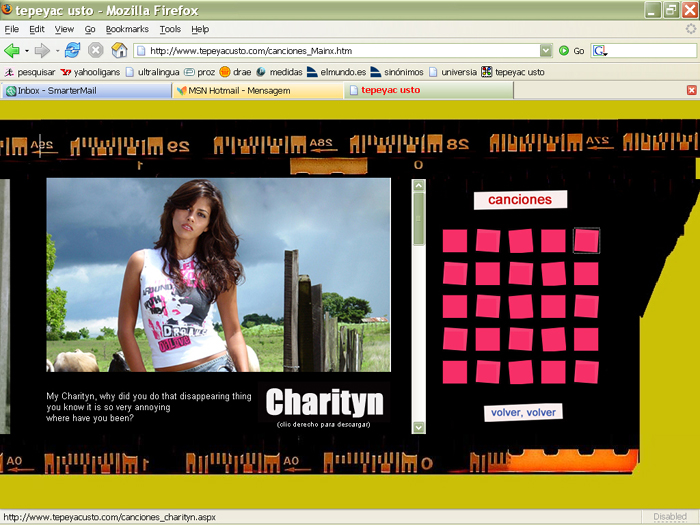Select the center pink square of grid

tap(521, 306)
